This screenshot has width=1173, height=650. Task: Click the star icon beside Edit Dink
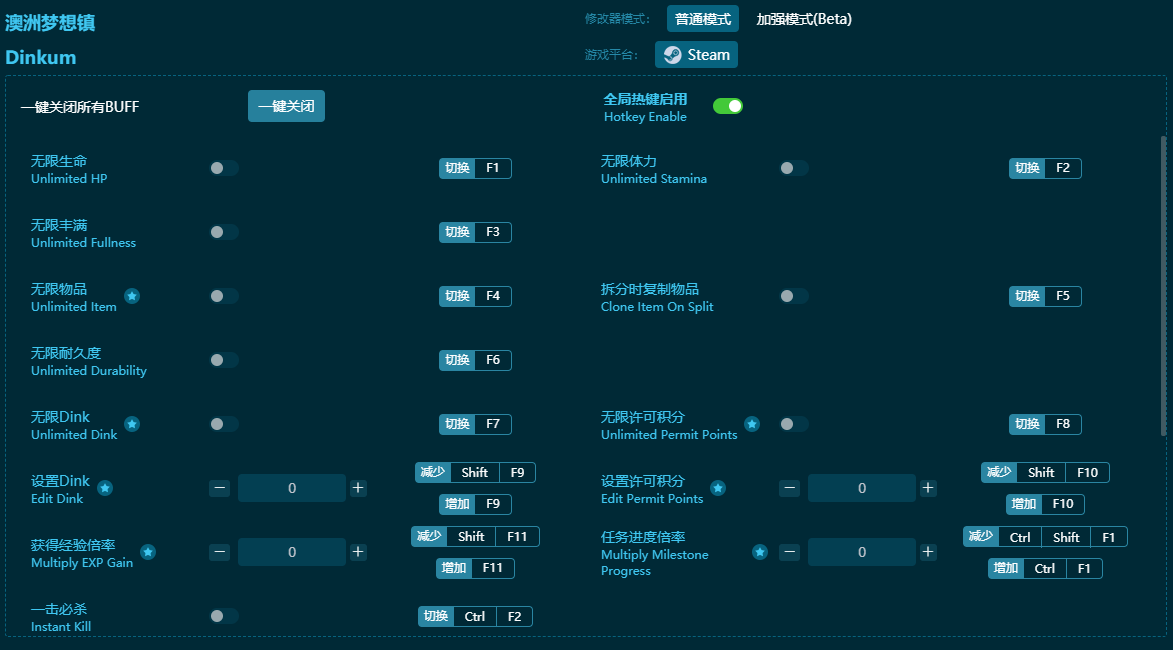(x=105, y=488)
